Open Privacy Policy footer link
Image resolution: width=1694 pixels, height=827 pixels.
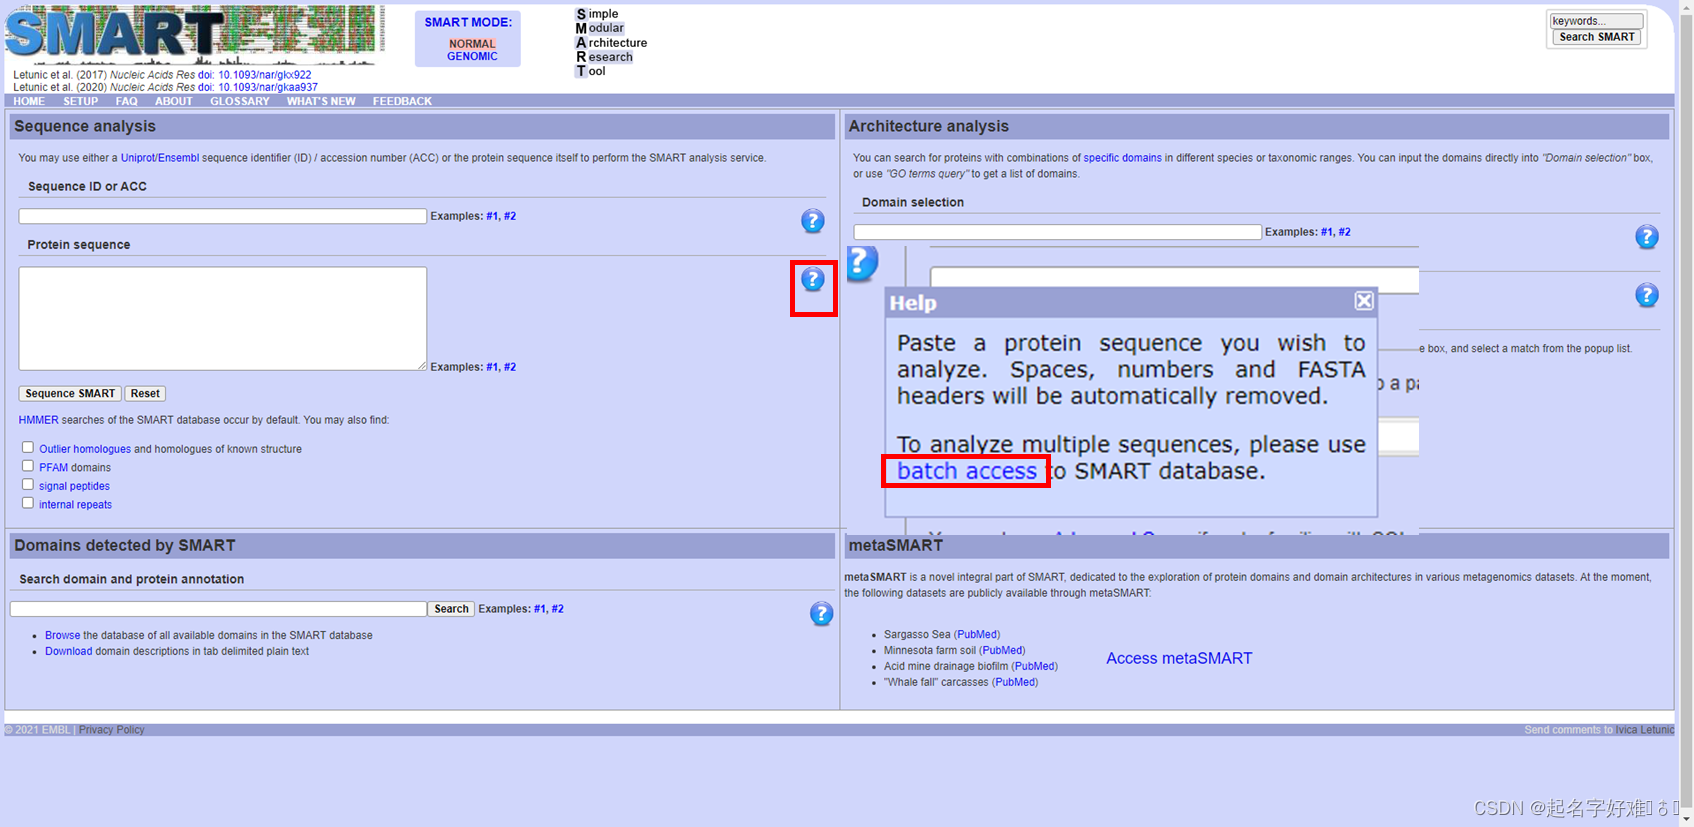tap(112, 730)
